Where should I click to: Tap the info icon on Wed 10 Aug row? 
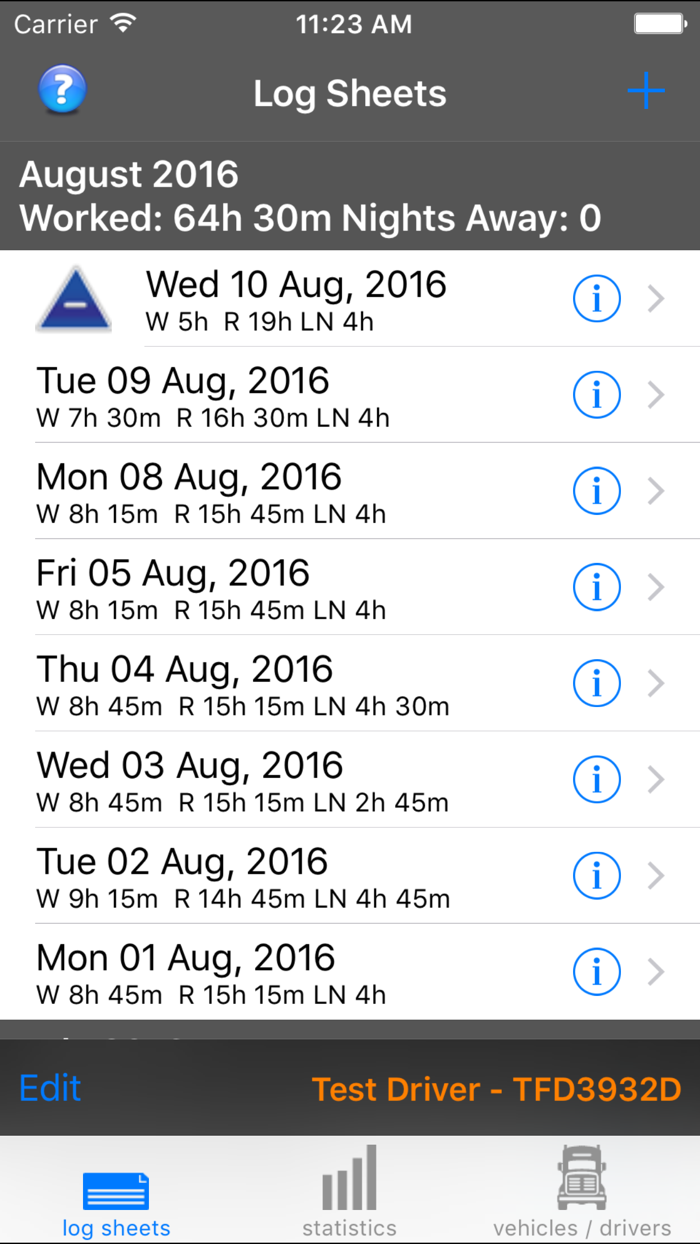597,298
